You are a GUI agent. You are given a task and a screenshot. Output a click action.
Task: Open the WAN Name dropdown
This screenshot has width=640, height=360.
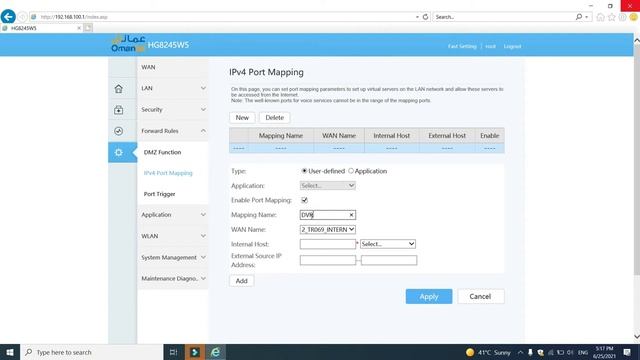tap(327, 229)
